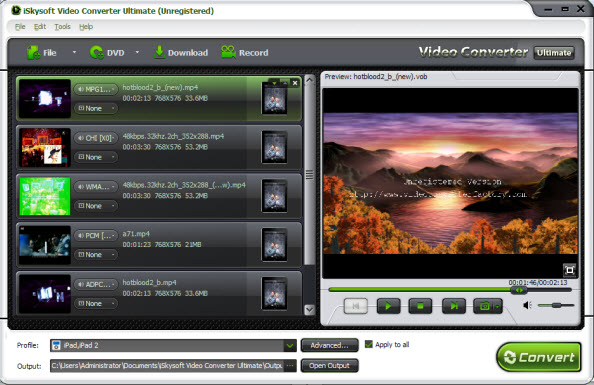Remove hotblood2_b_(new).mp4 with its X button
This screenshot has height=385, width=594.
295,83
